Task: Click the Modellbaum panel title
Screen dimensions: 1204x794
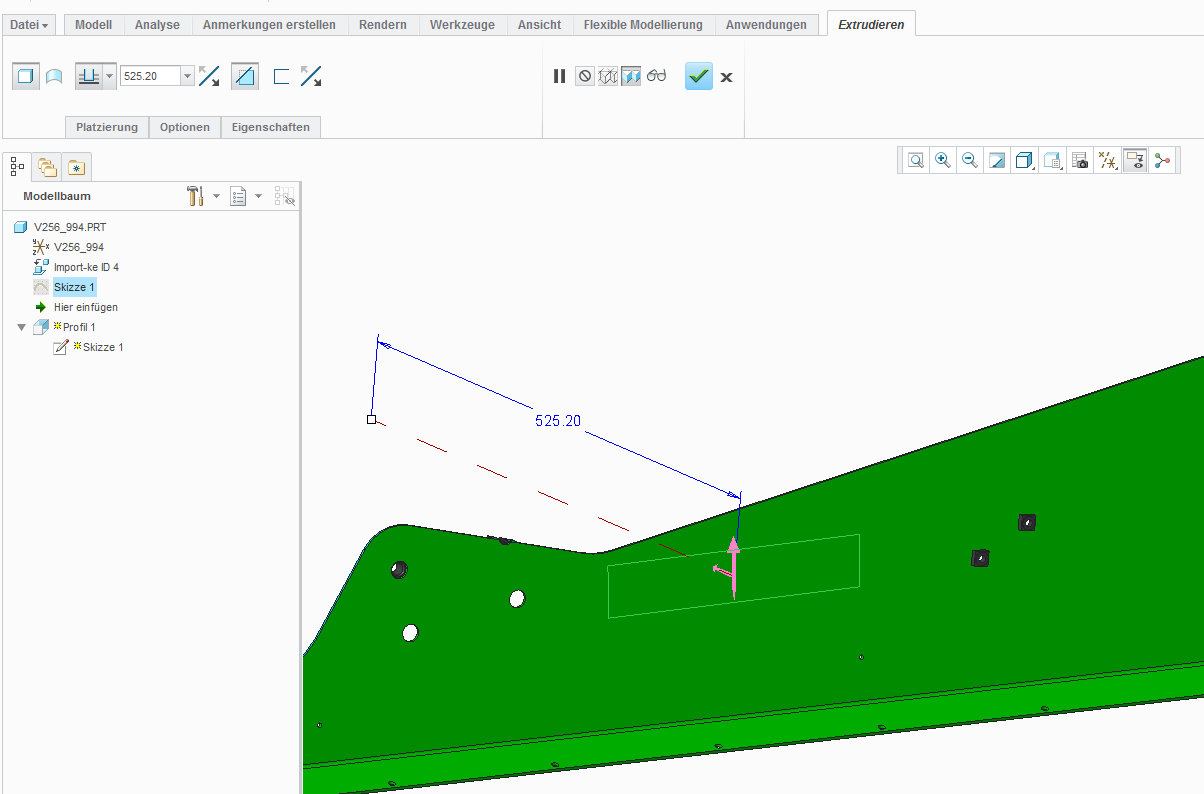Action: tap(57, 196)
